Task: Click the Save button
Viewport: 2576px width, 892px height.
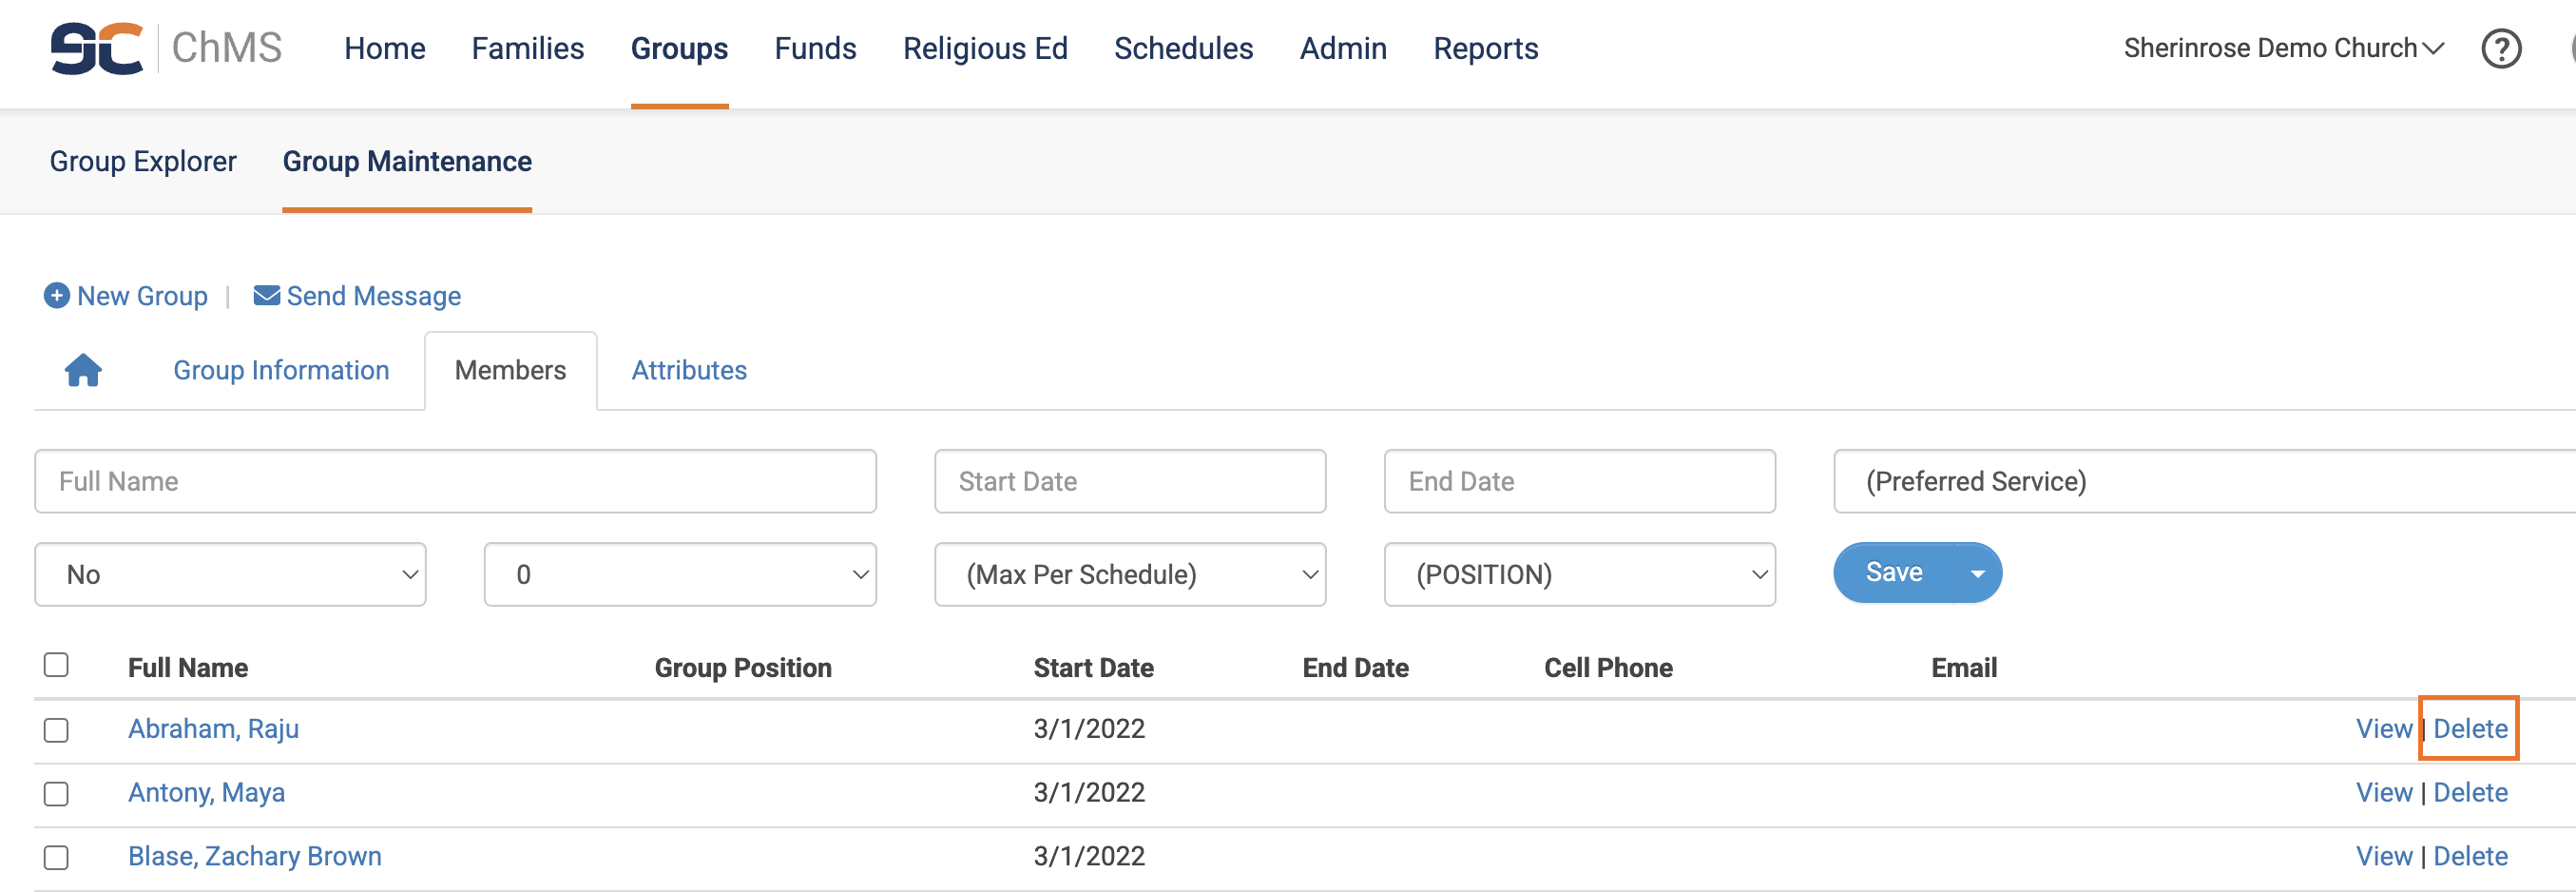Action: [x=1893, y=573]
